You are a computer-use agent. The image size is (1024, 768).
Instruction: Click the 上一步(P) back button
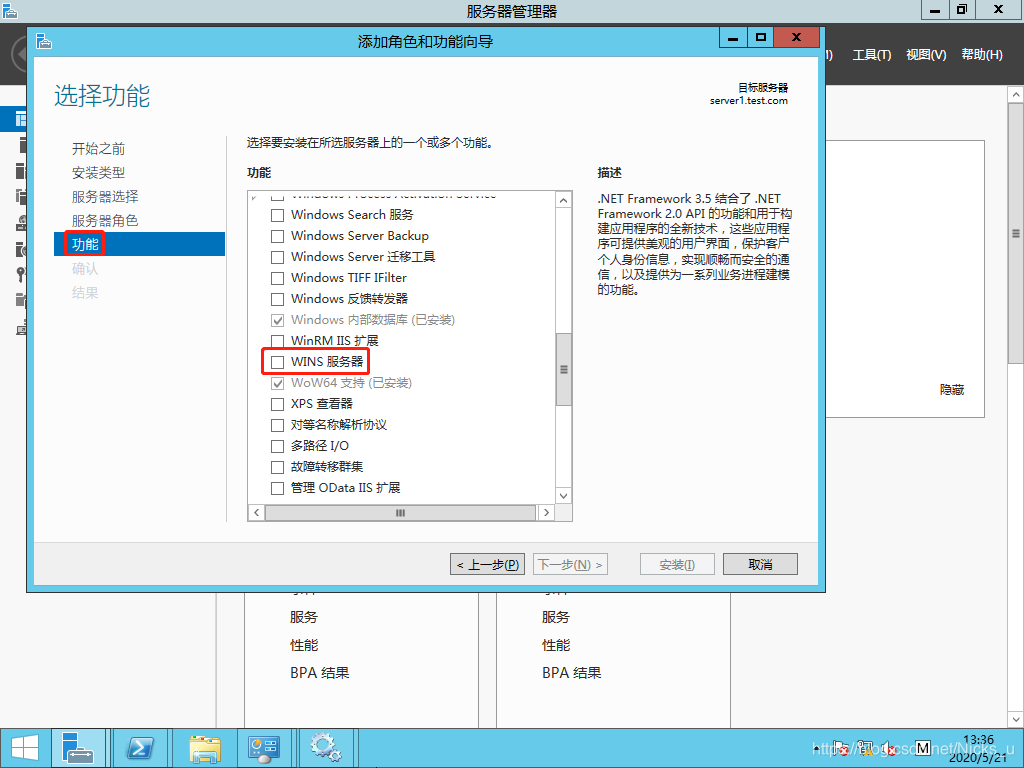[x=487, y=564]
